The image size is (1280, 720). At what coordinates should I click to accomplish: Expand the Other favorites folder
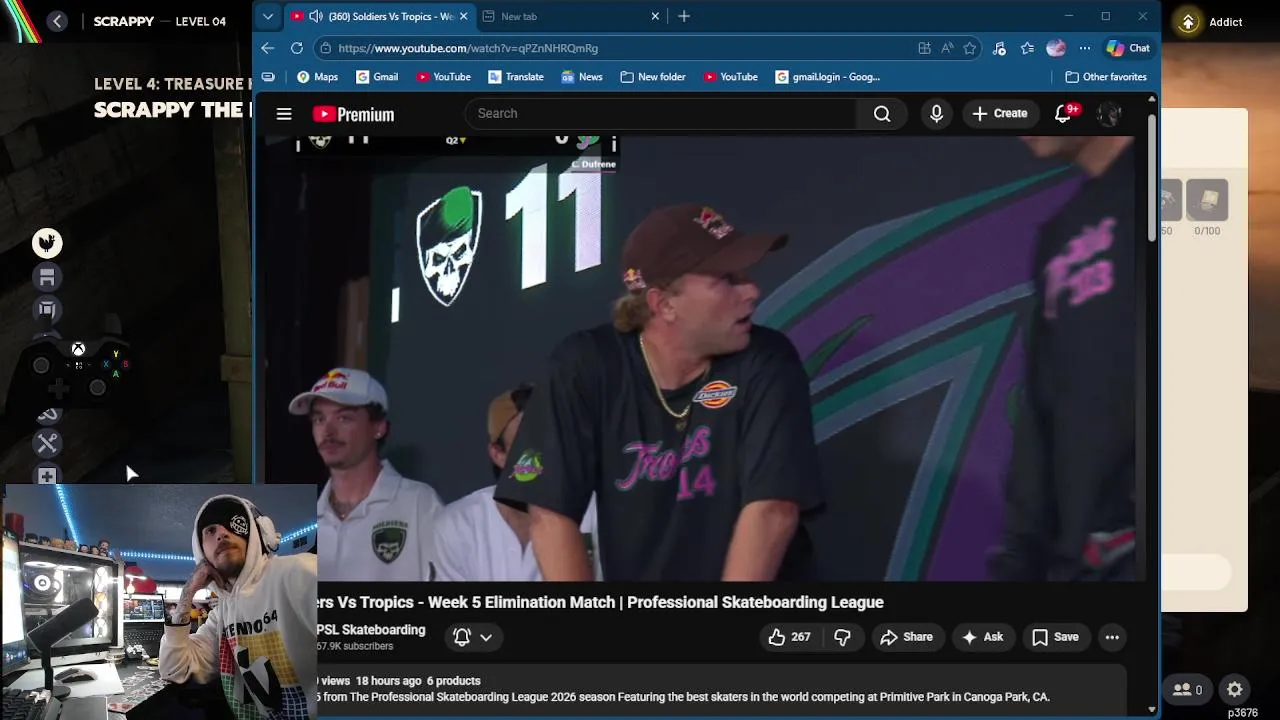click(x=1106, y=77)
